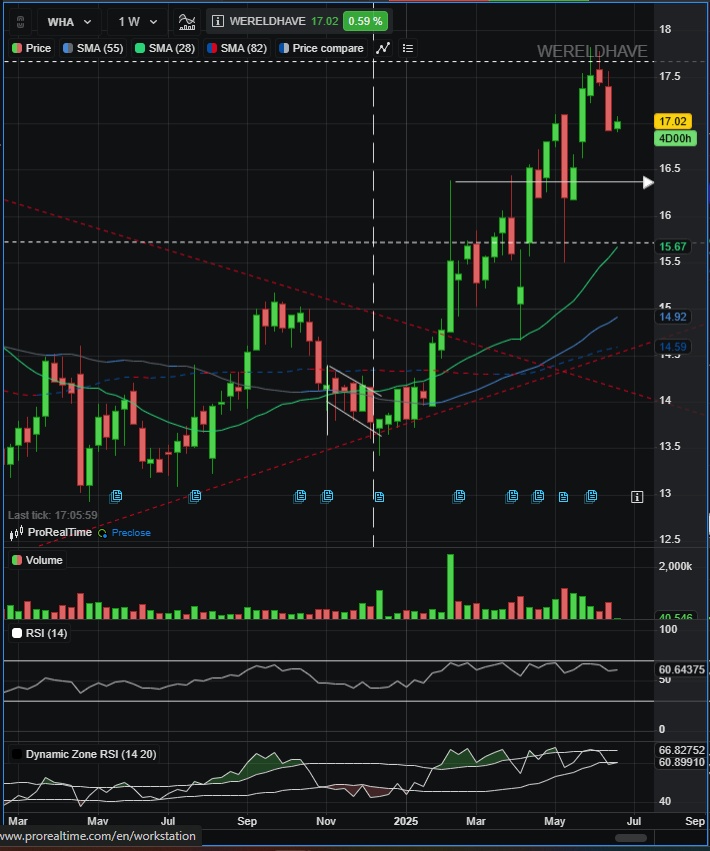Click the info square icon near 13 price
This screenshot has height=851, width=710.
pyautogui.click(x=637, y=497)
